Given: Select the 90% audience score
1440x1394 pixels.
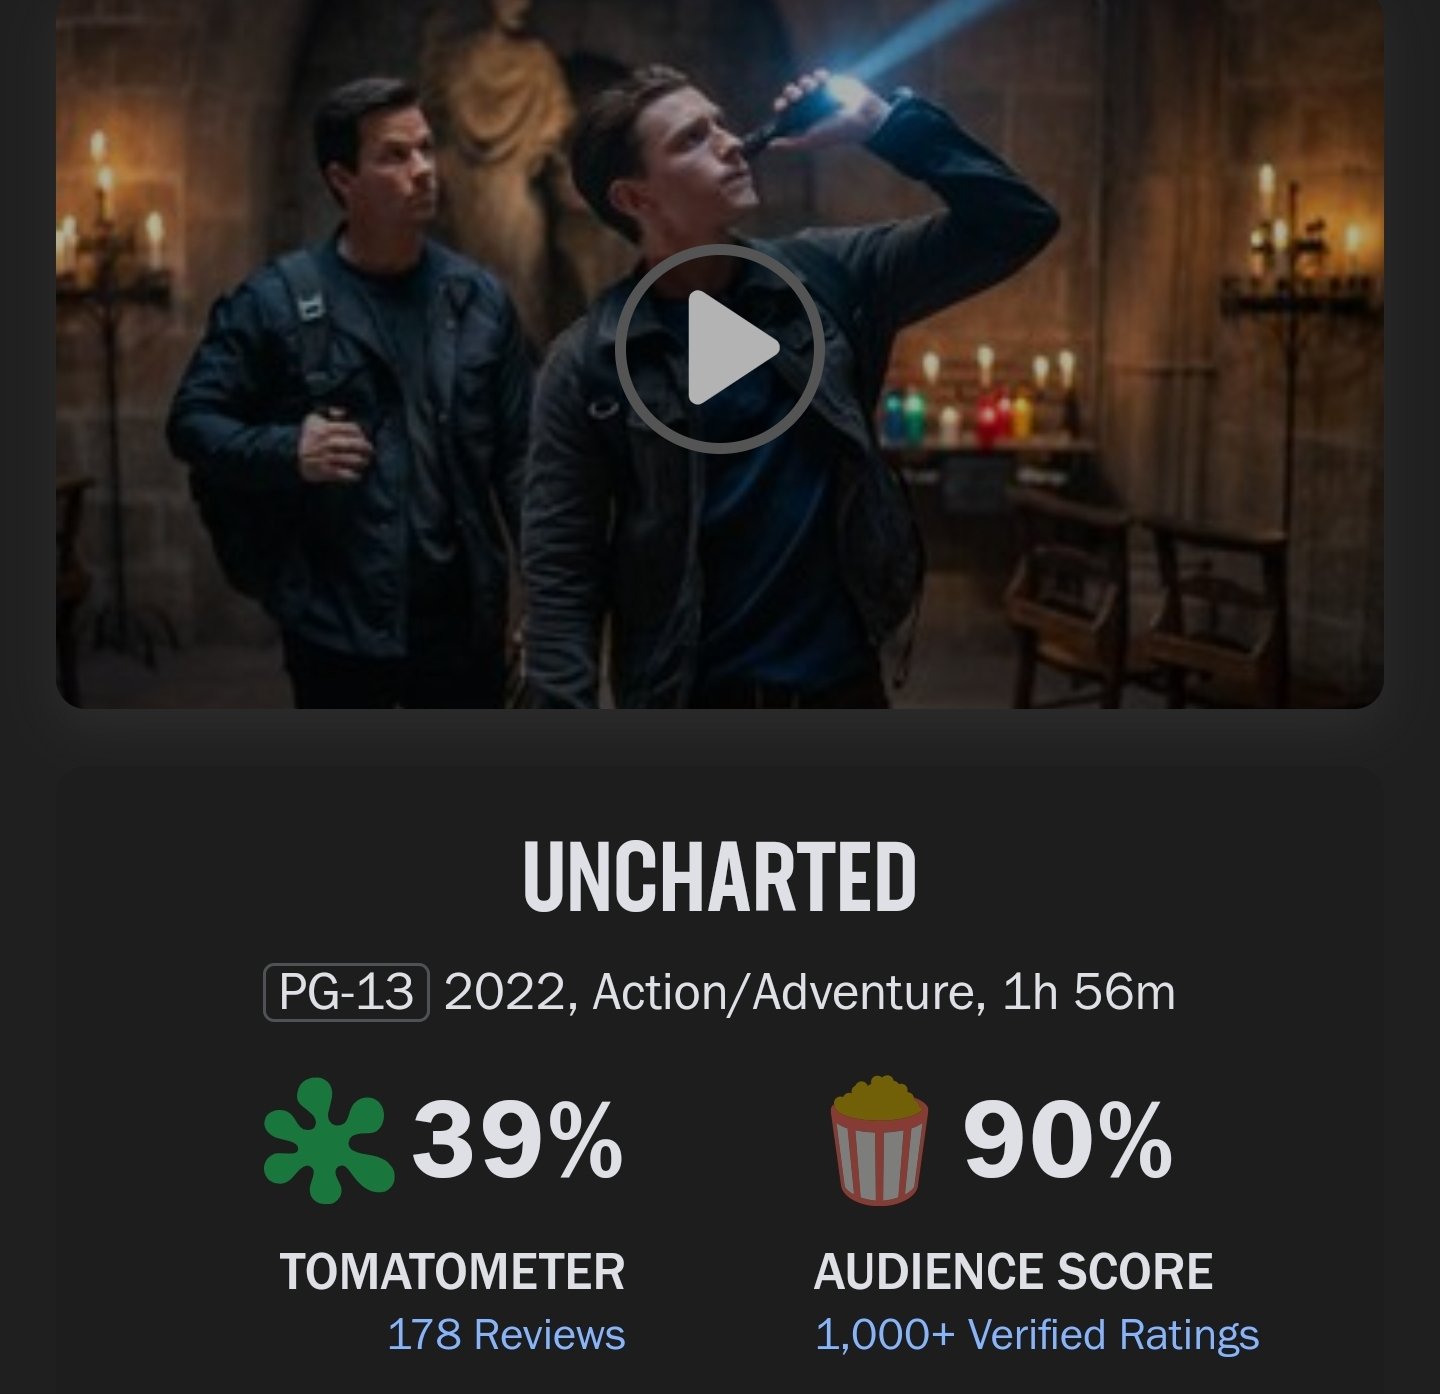Looking at the screenshot, I should coord(1067,1140).
